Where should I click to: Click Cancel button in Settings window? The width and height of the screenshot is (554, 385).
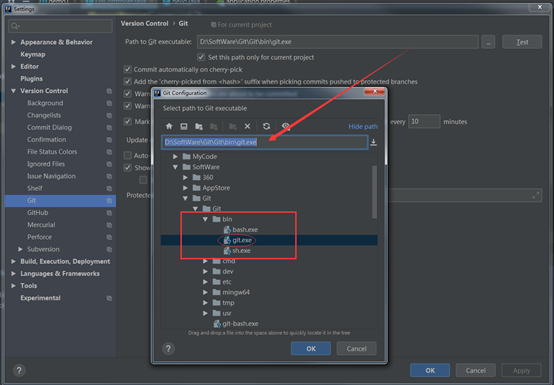tap(476, 371)
